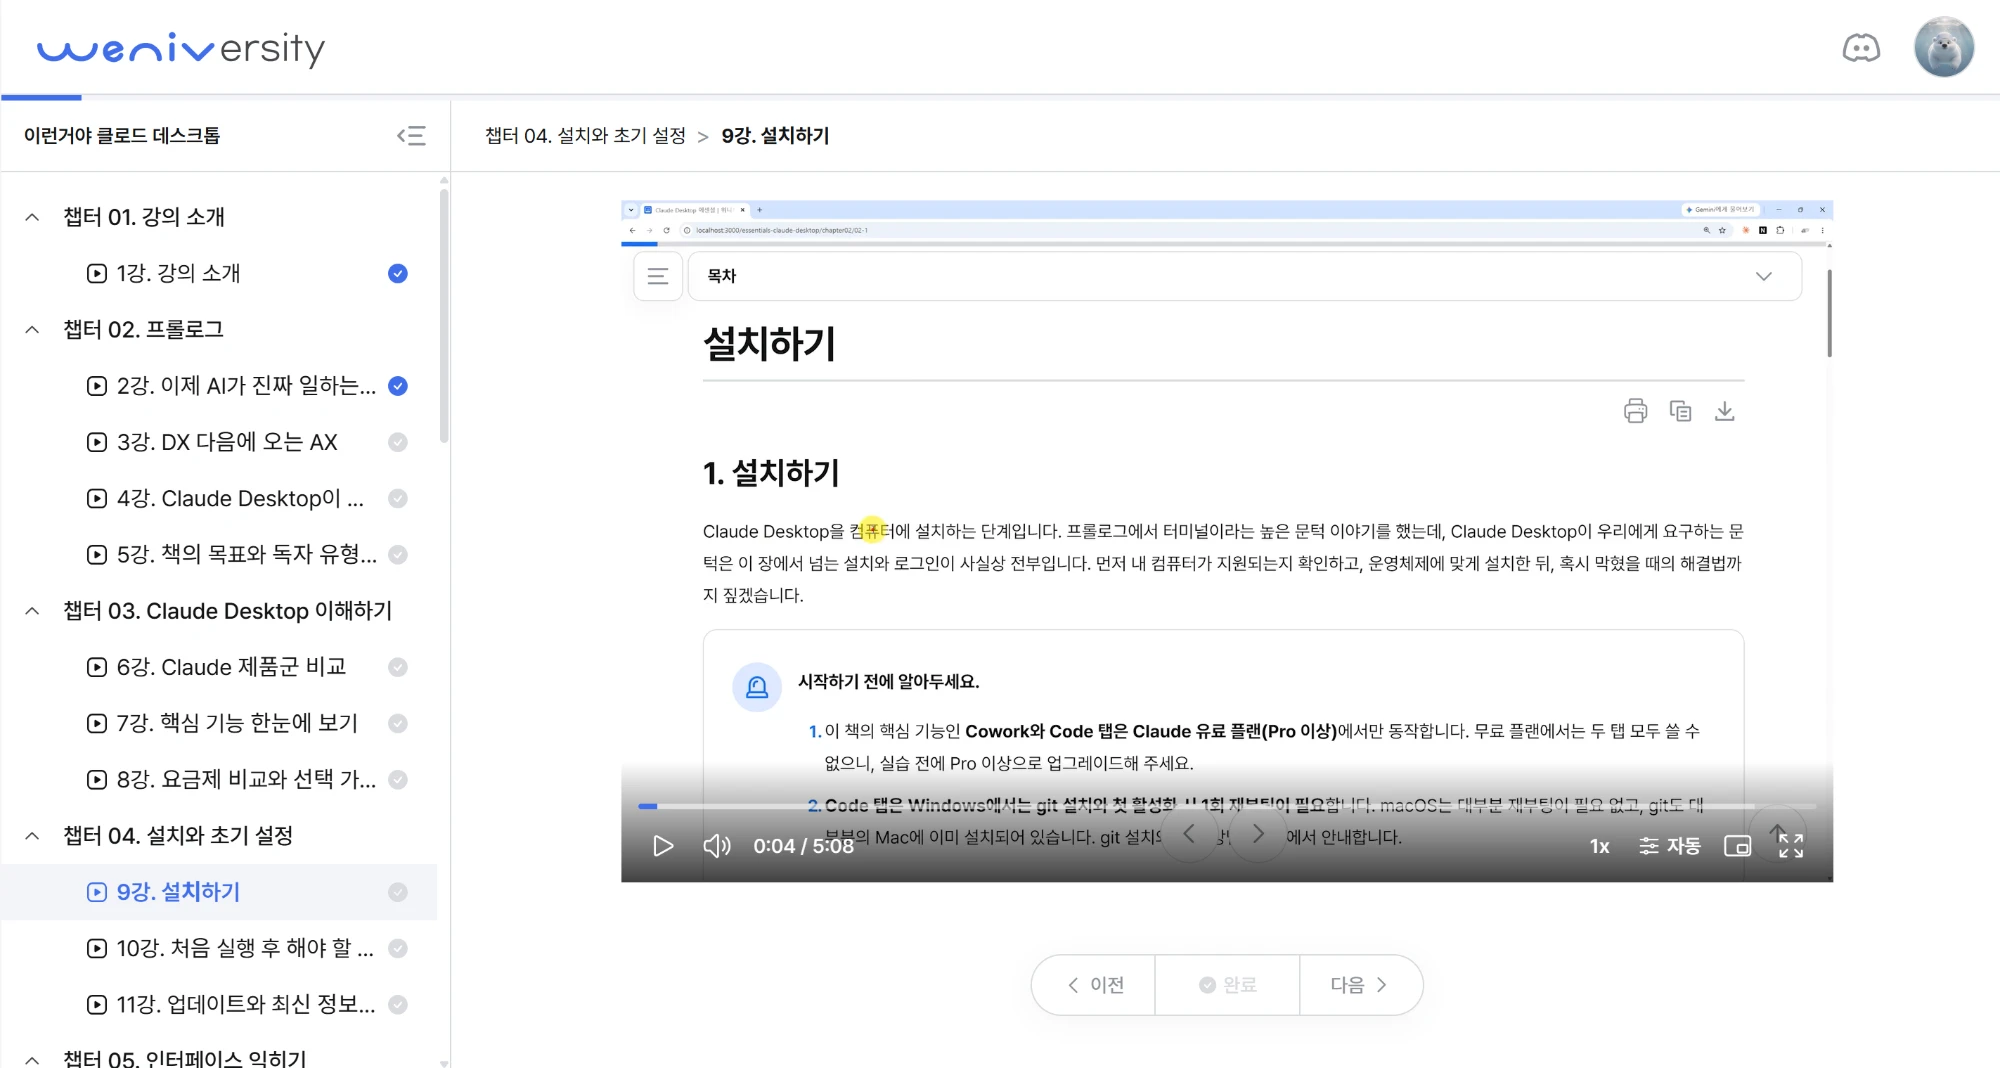Collapse the course sidebar panel

[411, 136]
